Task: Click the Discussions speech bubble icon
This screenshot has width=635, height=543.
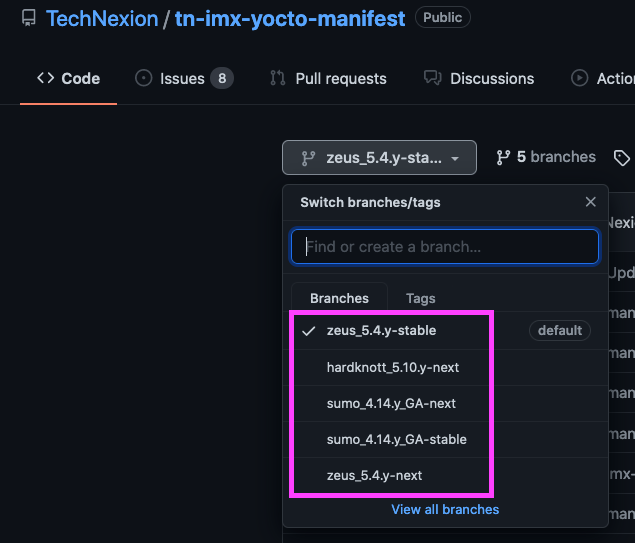Action: 433,78
